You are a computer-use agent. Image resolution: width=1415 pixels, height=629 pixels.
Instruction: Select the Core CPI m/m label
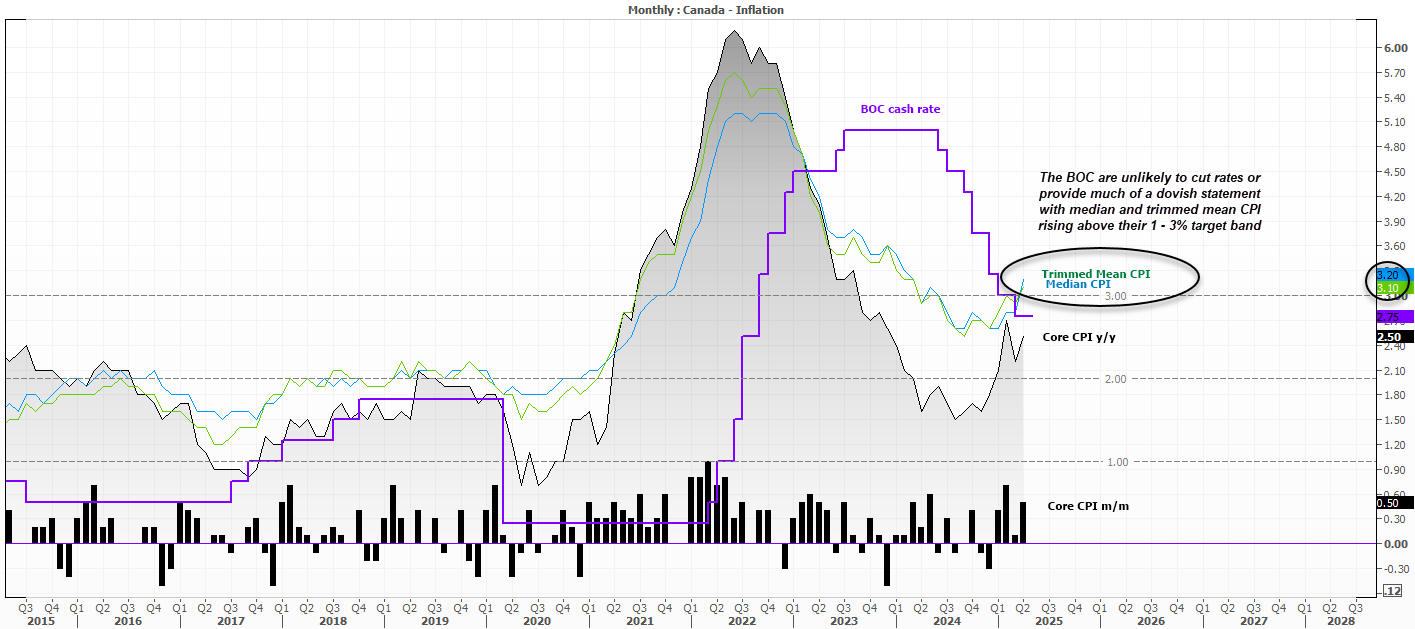point(1088,506)
